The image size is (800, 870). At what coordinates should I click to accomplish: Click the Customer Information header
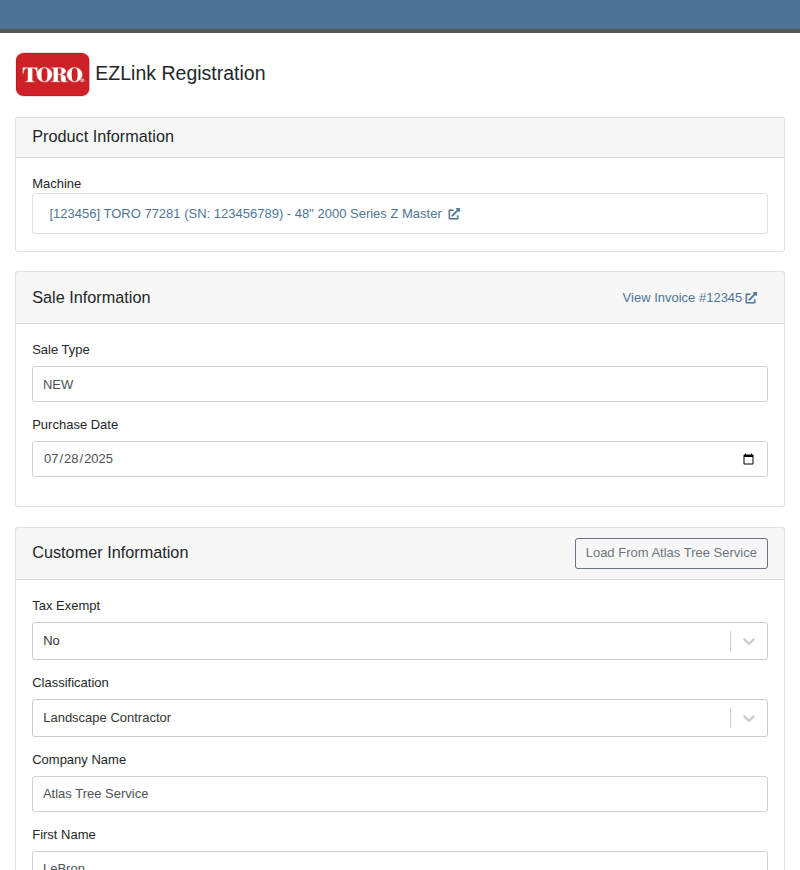click(x=110, y=553)
